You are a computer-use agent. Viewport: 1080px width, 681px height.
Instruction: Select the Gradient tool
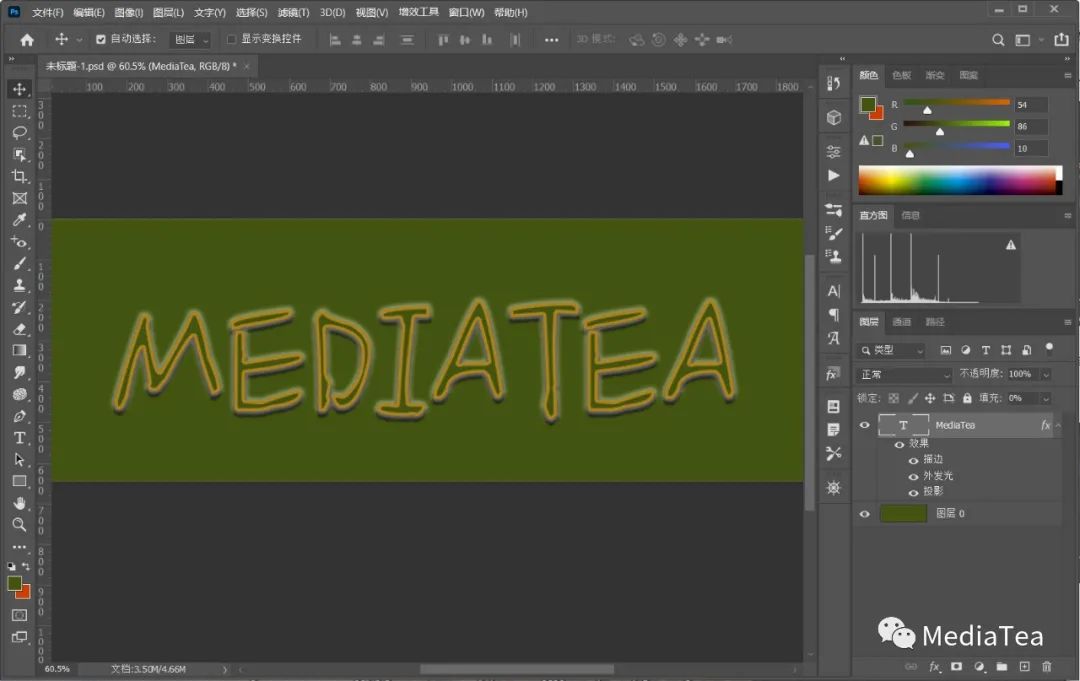pyautogui.click(x=19, y=350)
